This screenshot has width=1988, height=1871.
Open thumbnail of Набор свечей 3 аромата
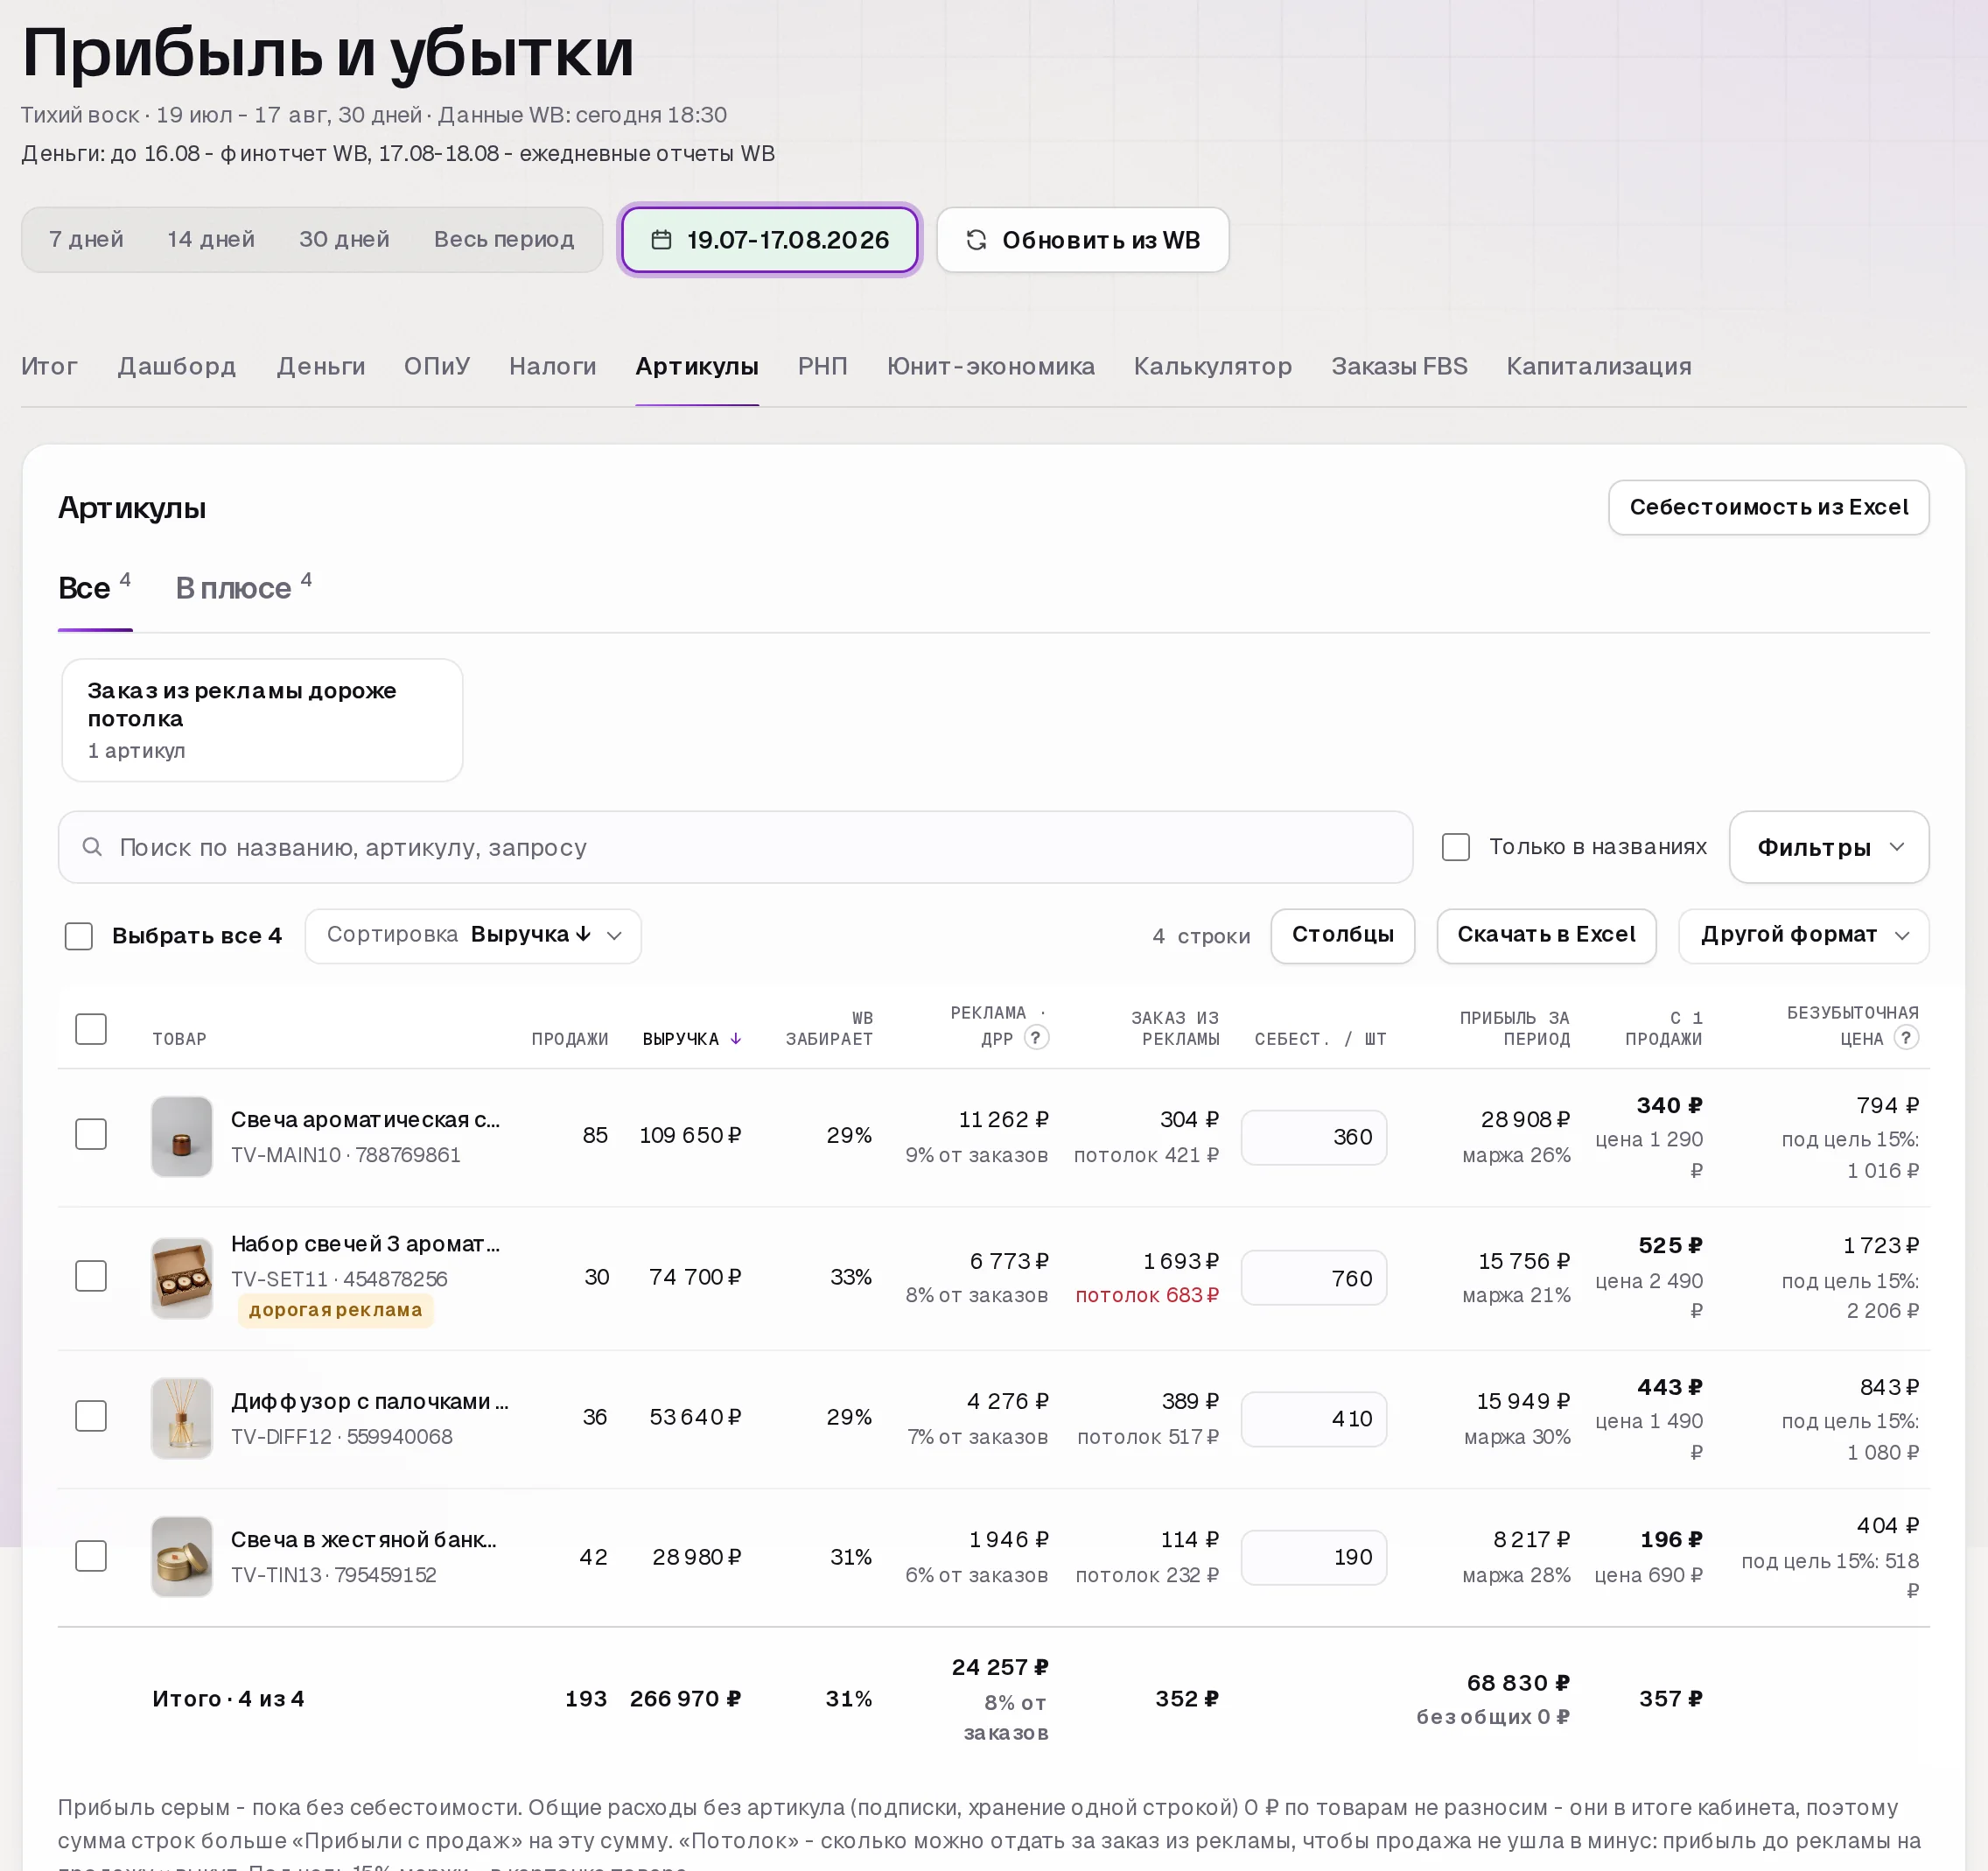click(x=181, y=1278)
